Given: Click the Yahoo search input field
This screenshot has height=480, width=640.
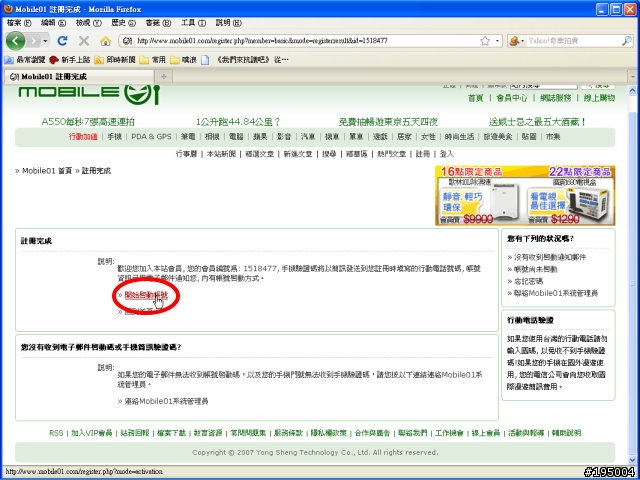Looking at the screenshot, I should point(571,41).
